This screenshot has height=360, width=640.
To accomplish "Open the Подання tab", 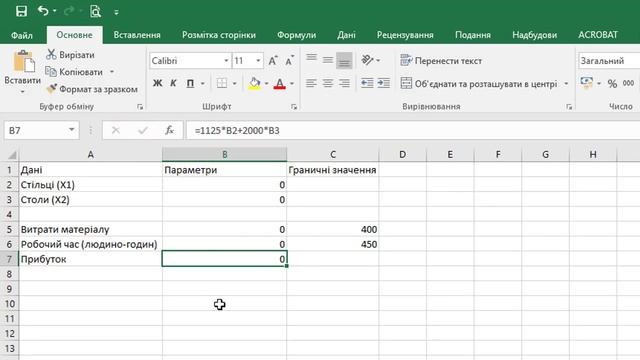I will coord(473,35).
